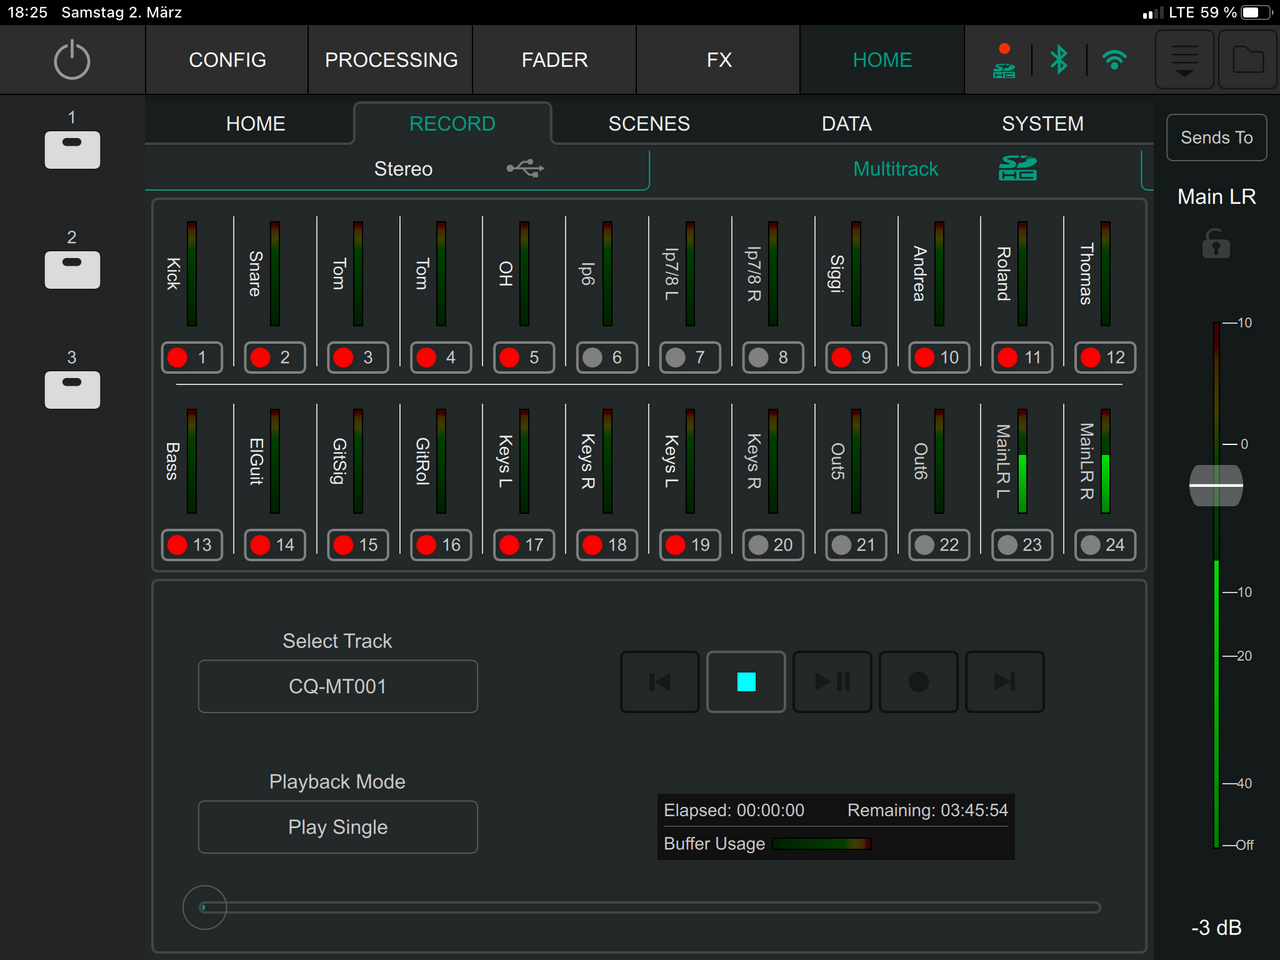
Task: Open the PROCESSING top menu
Action: click(391, 60)
